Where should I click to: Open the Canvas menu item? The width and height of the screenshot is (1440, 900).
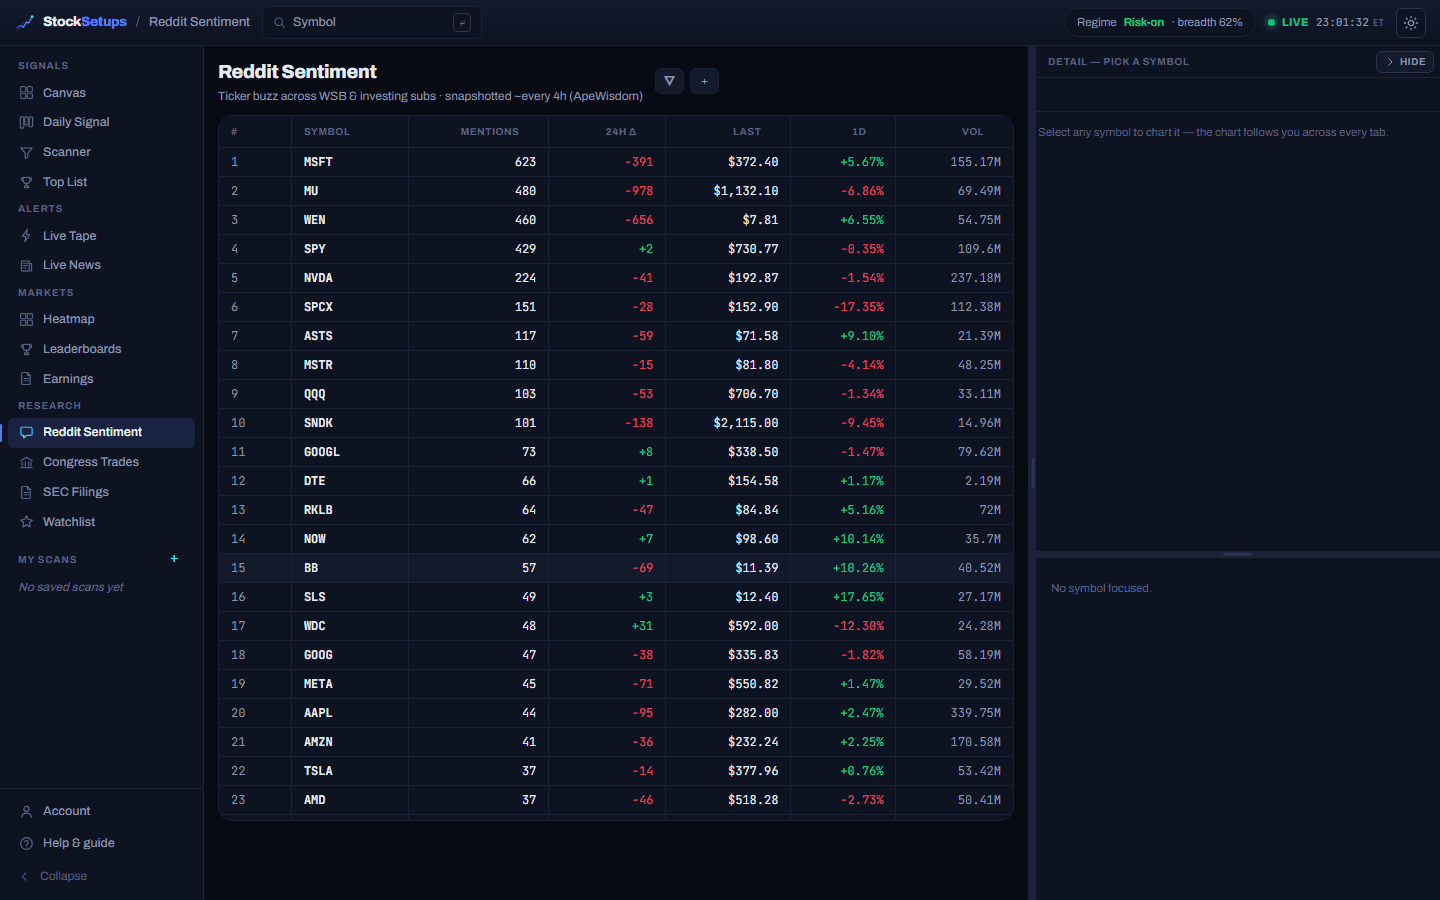101,93
